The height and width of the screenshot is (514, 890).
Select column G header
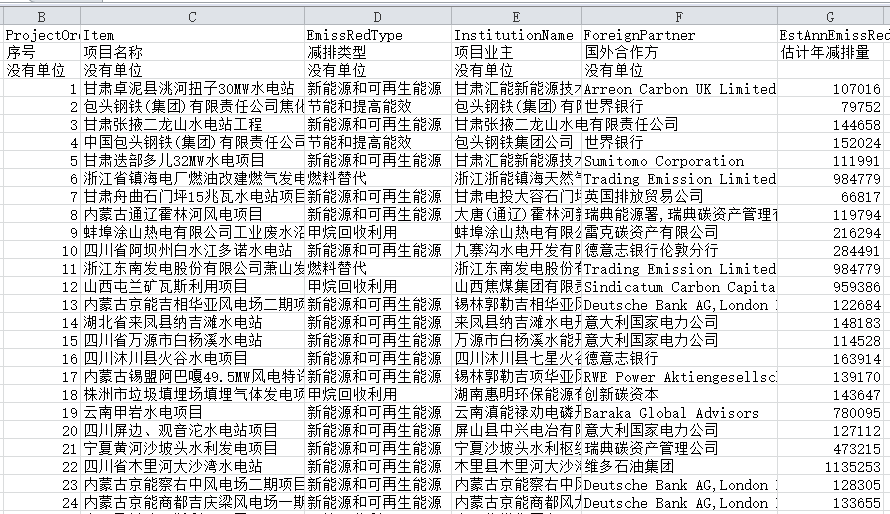coord(830,17)
